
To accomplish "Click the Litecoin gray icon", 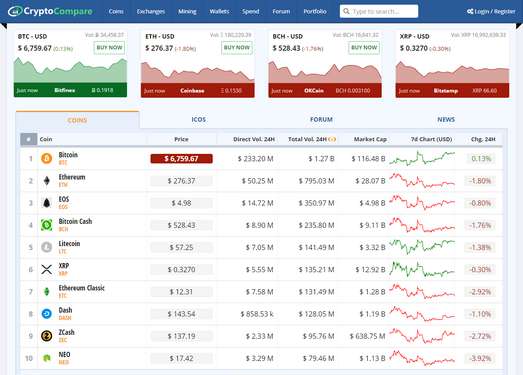I will coord(46,247).
